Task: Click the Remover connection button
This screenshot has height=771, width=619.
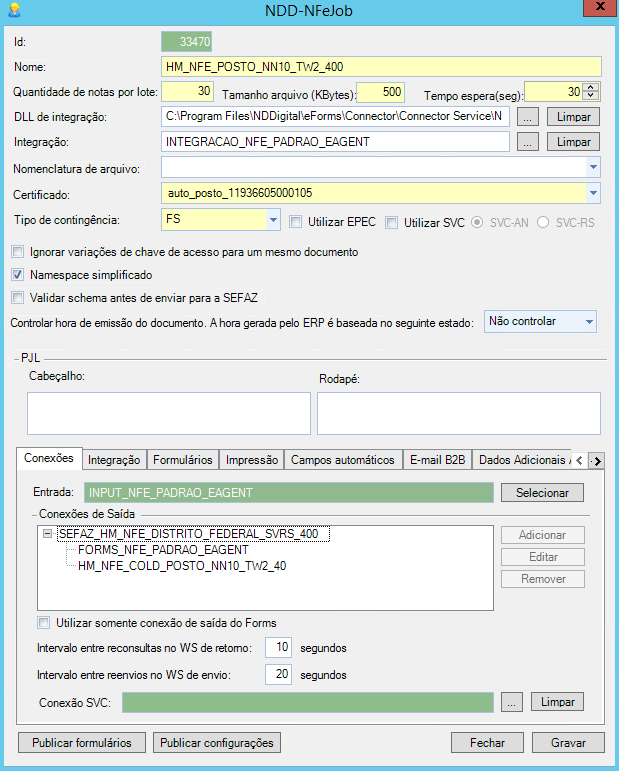Action: tap(543, 579)
